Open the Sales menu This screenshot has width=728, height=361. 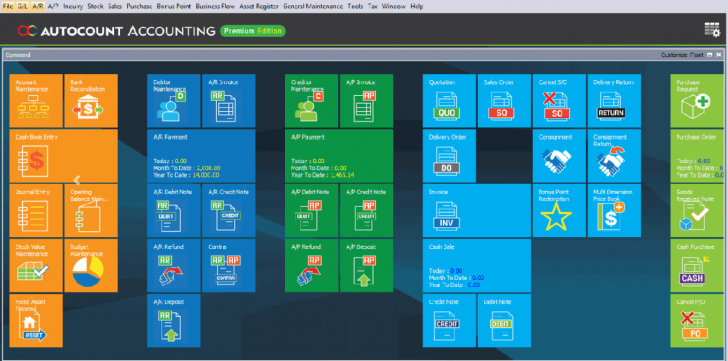coord(115,6)
